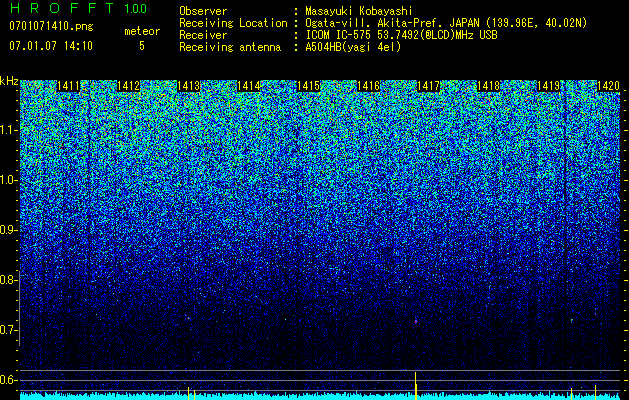Click the meteor label
629x400 pixels.
click(x=142, y=31)
